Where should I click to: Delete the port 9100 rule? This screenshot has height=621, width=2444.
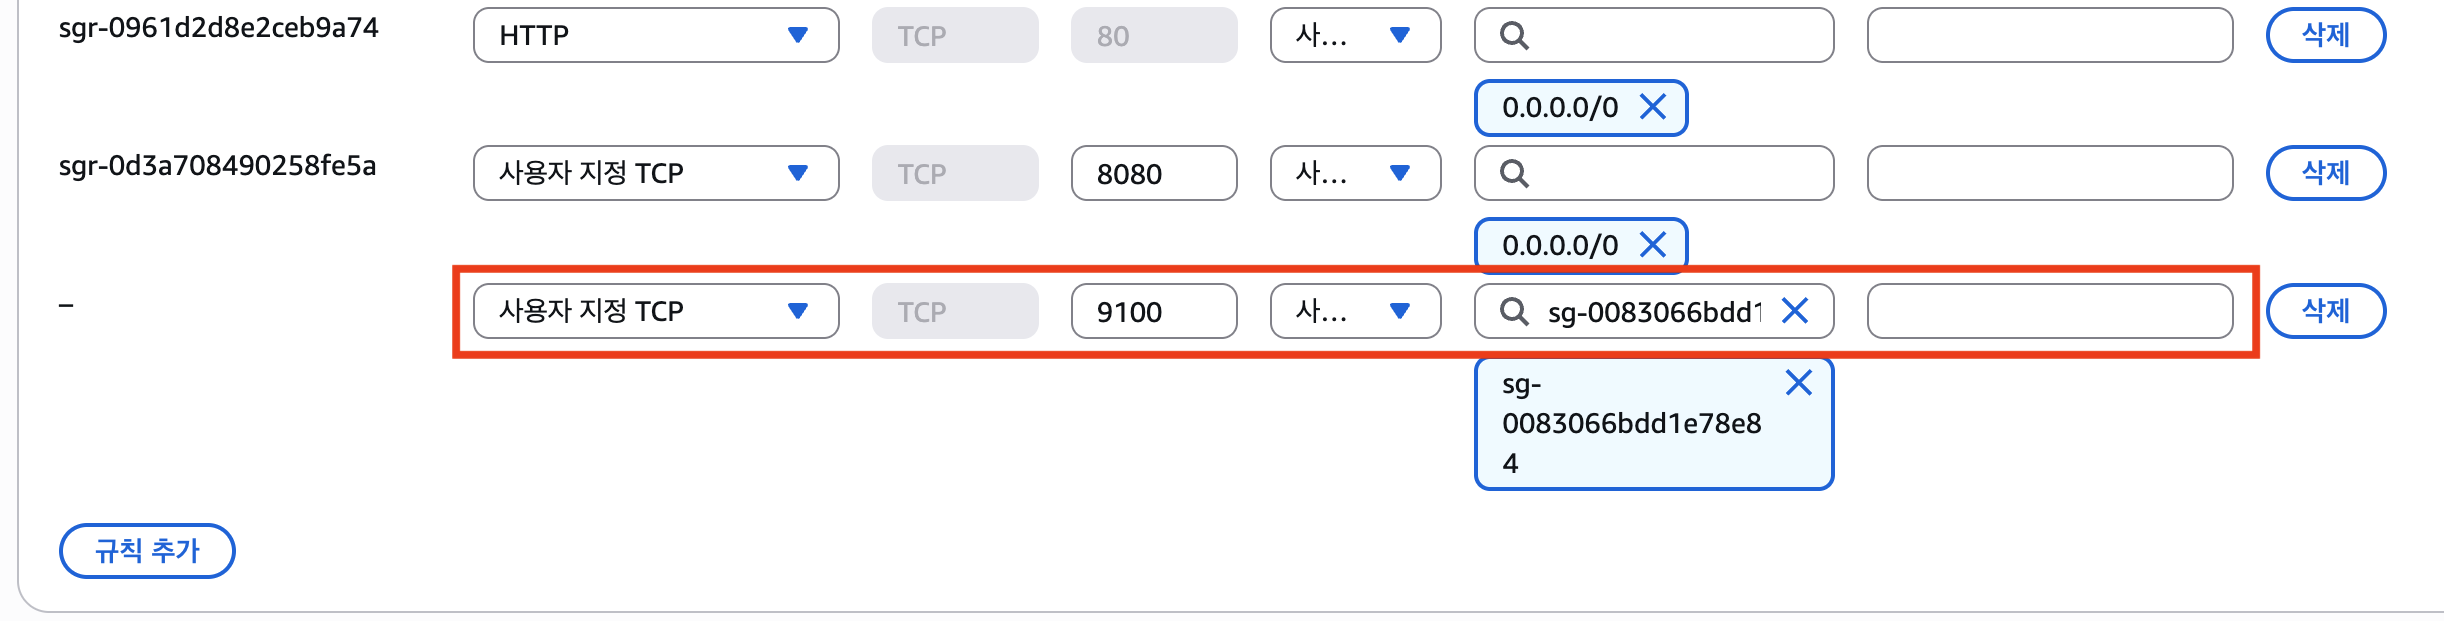click(x=2325, y=312)
